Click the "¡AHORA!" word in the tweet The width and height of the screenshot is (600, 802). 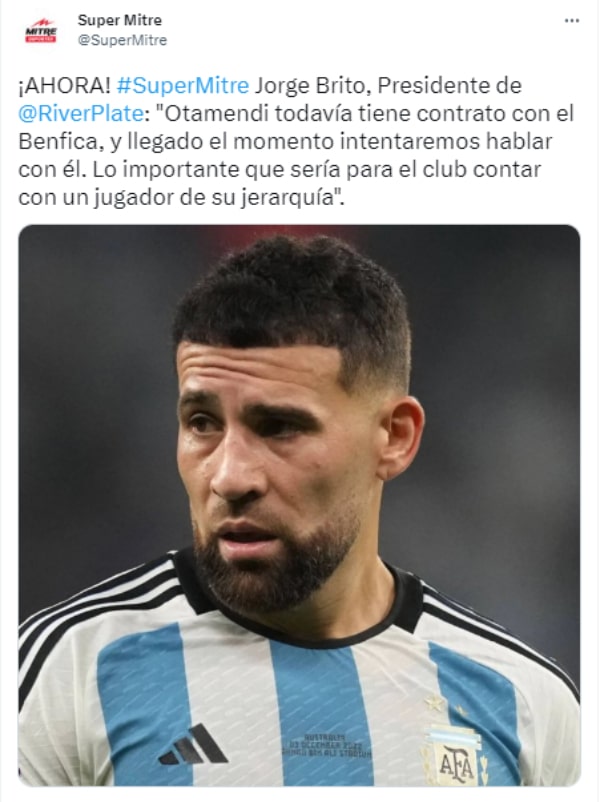(64, 85)
